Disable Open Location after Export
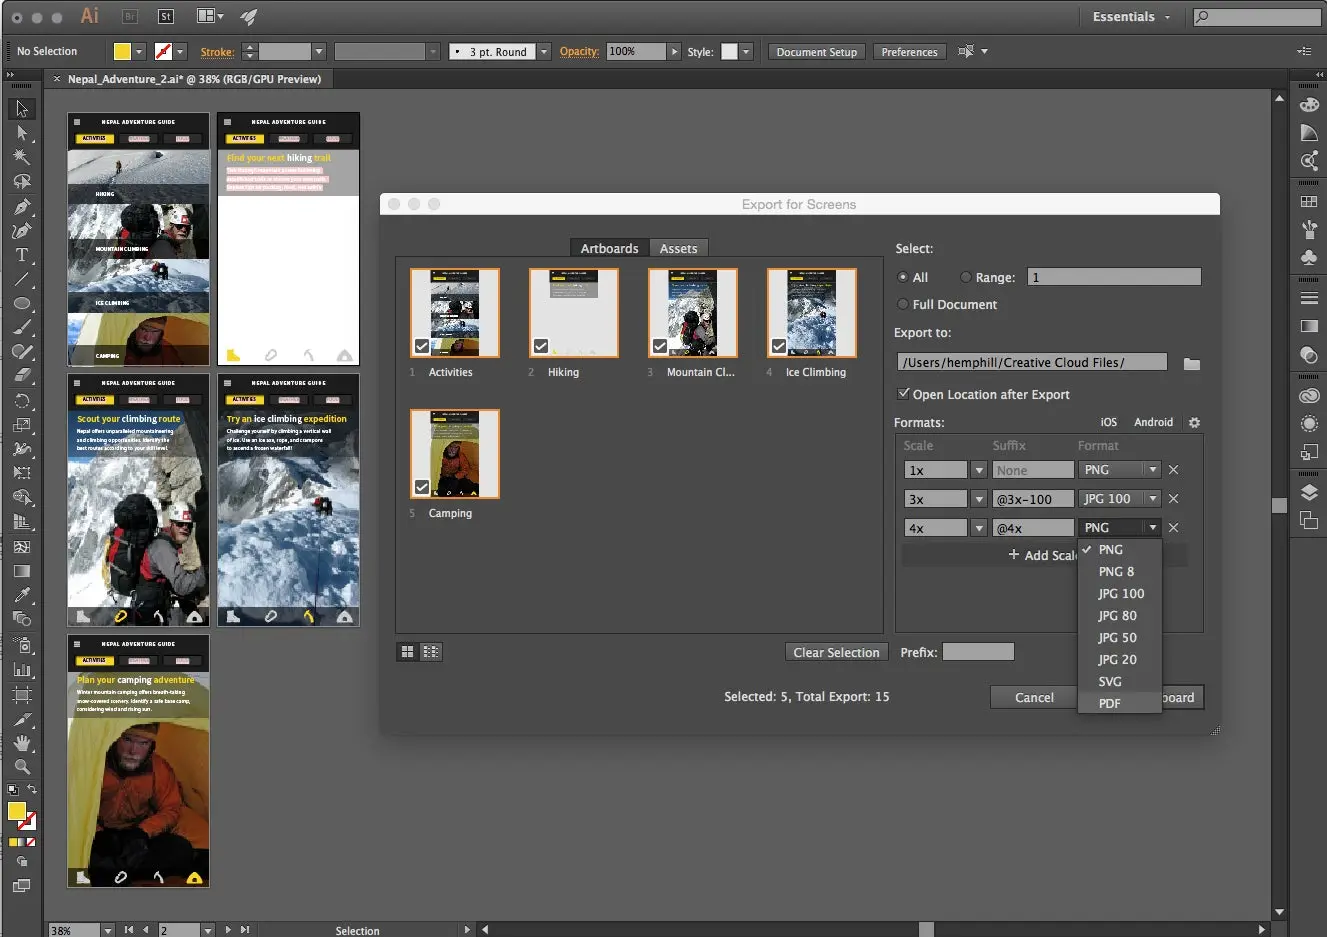 [903, 394]
